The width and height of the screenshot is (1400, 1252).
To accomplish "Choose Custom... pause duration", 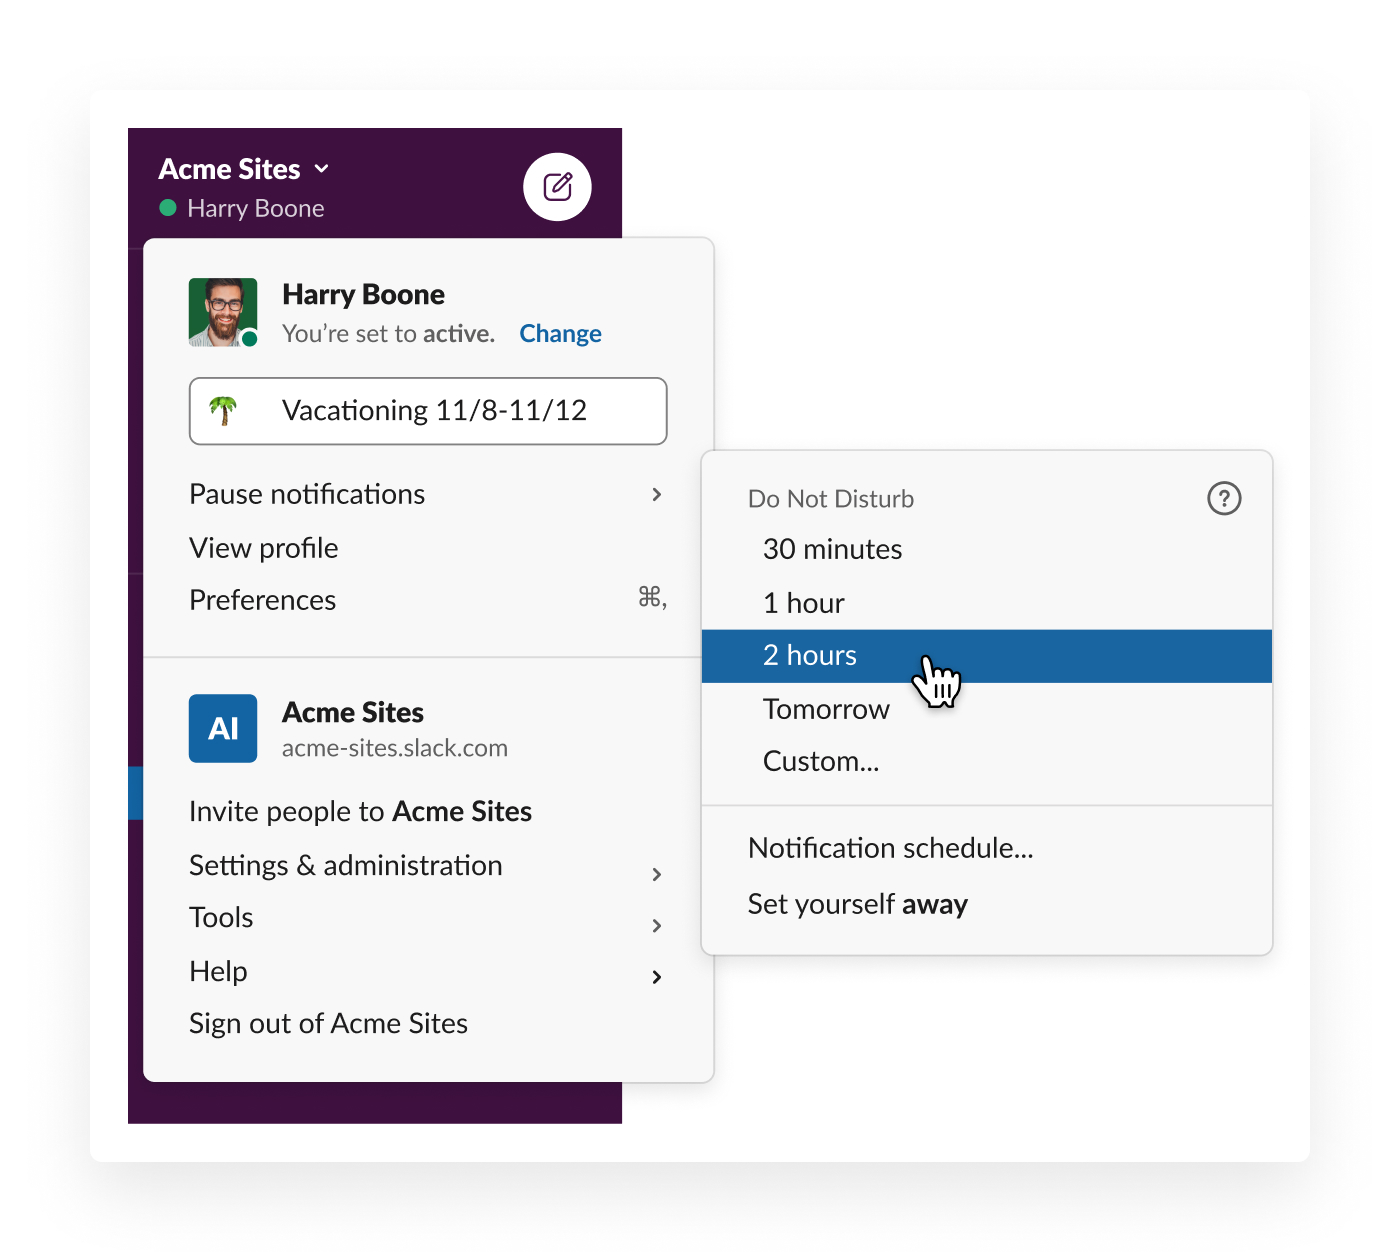I will (x=987, y=761).
